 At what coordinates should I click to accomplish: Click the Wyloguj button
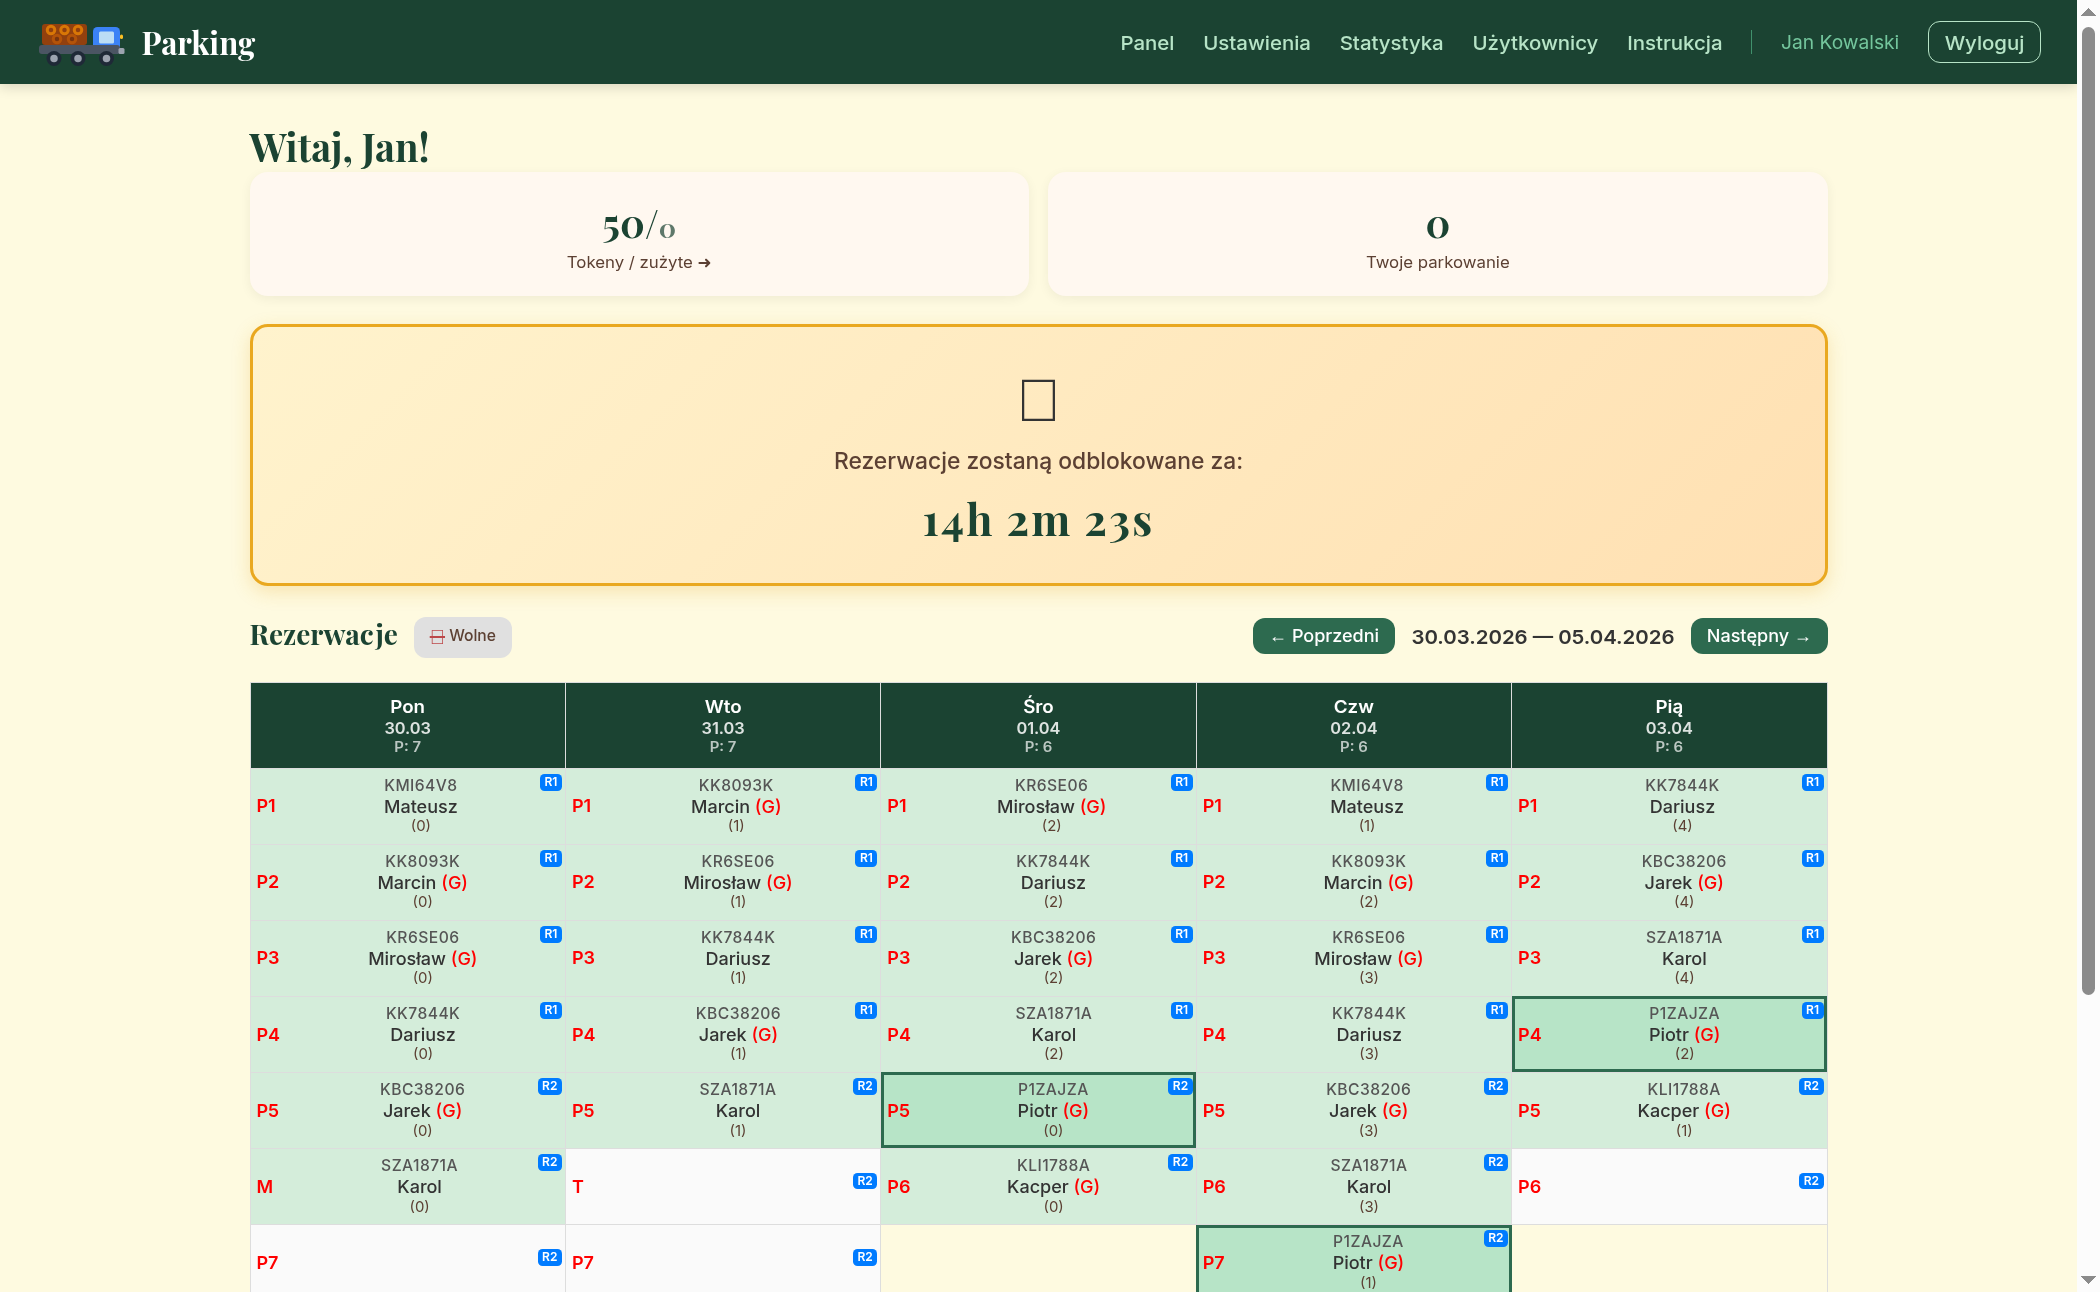(1983, 43)
